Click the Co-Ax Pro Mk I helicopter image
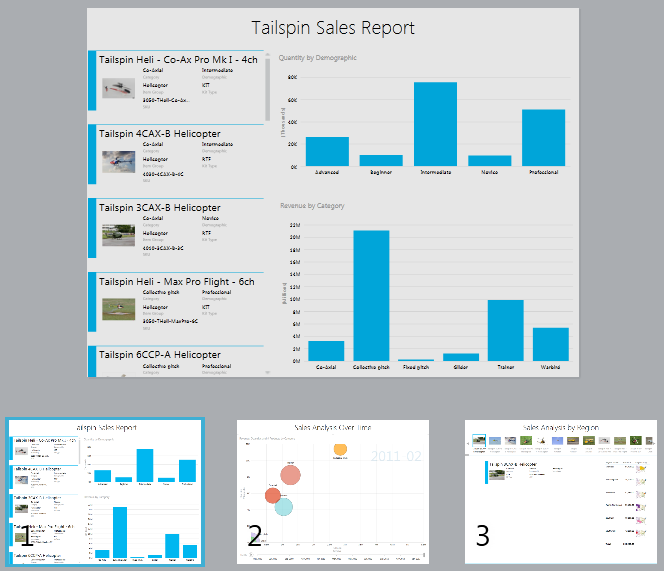664x571 pixels. (x=118, y=88)
